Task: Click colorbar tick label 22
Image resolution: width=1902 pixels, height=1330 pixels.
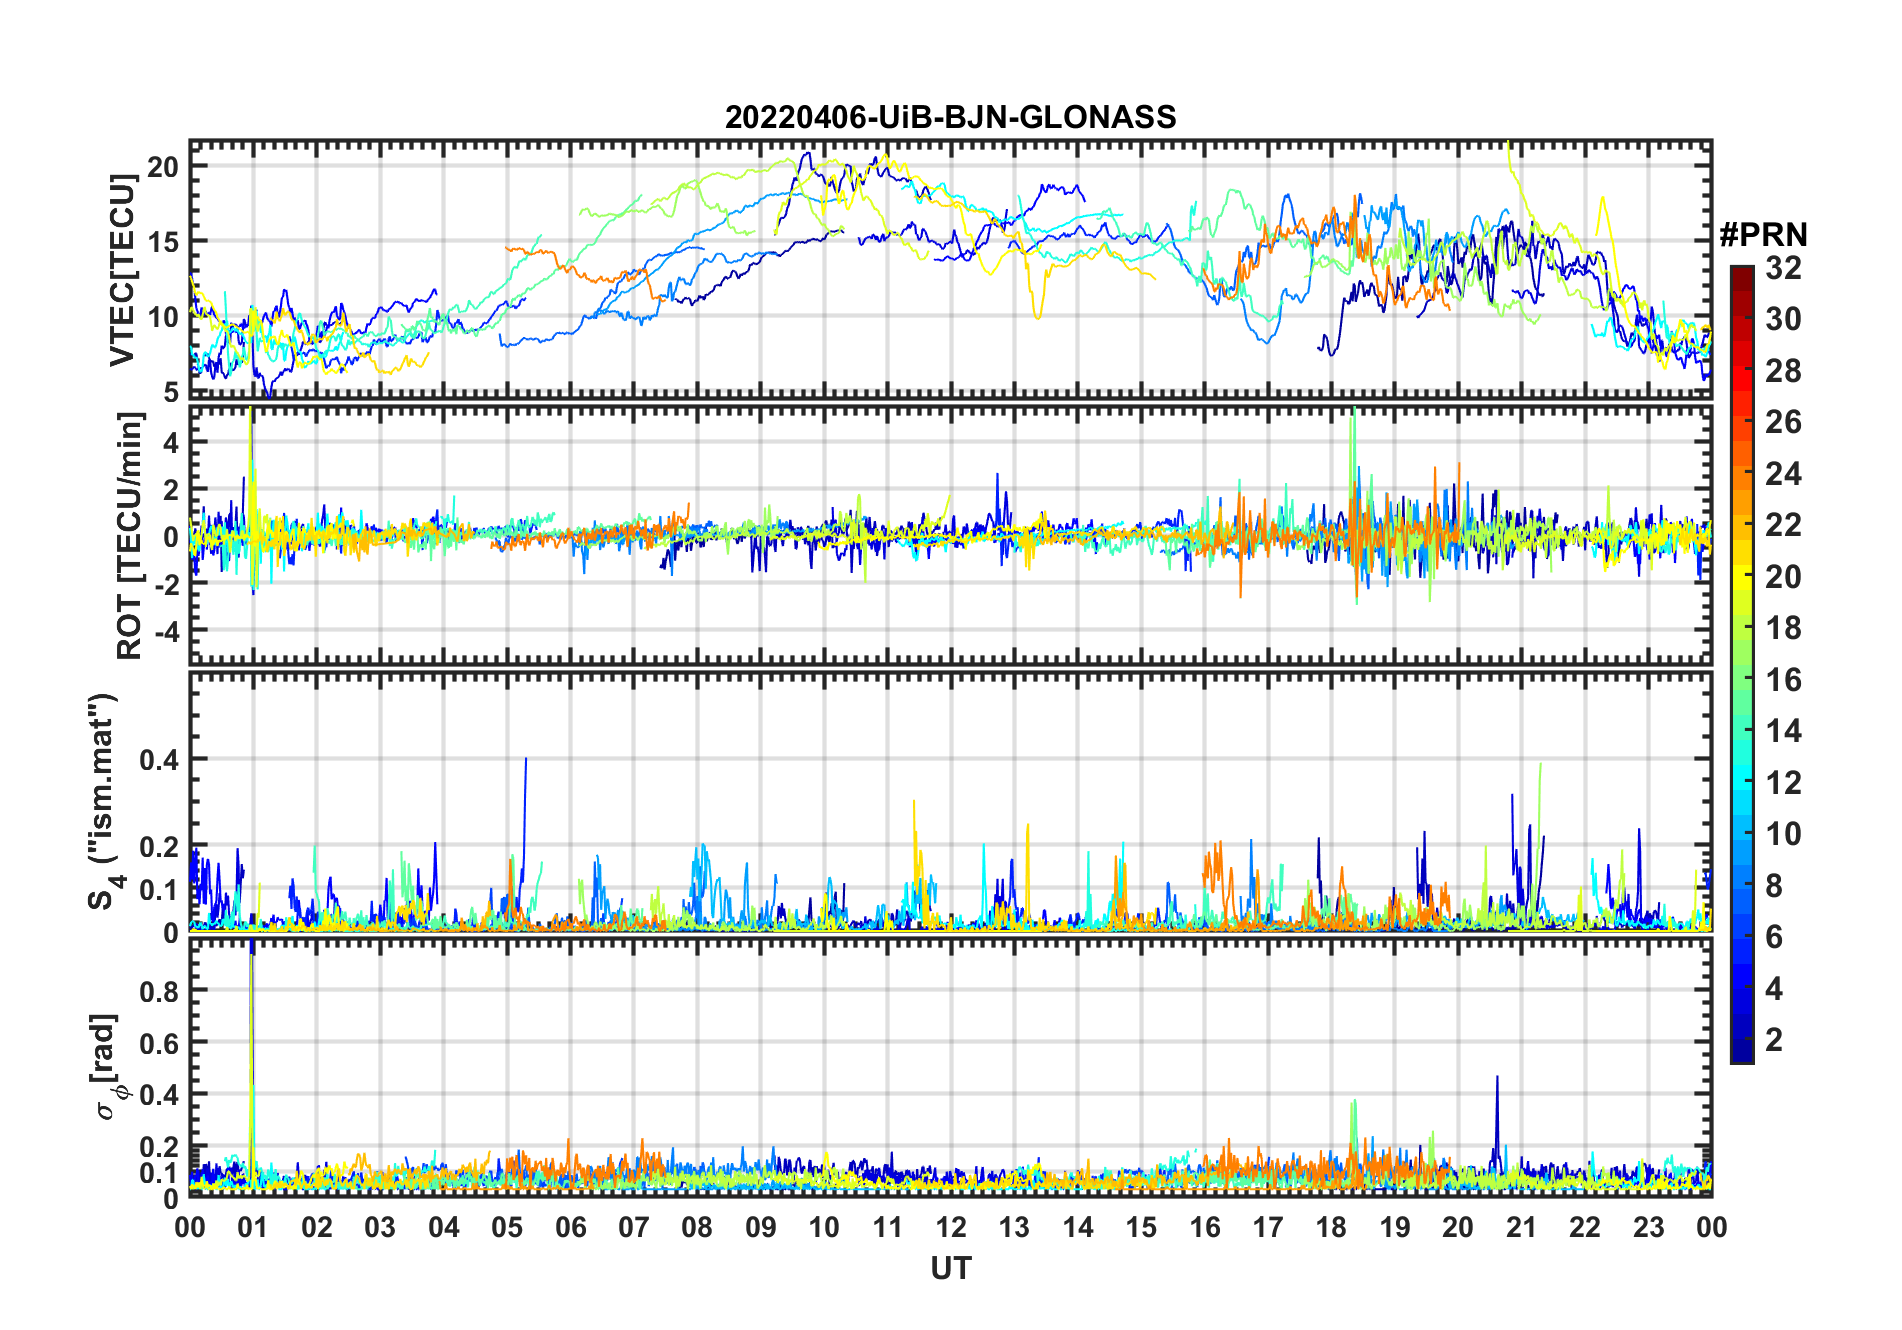Action: tap(1783, 525)
